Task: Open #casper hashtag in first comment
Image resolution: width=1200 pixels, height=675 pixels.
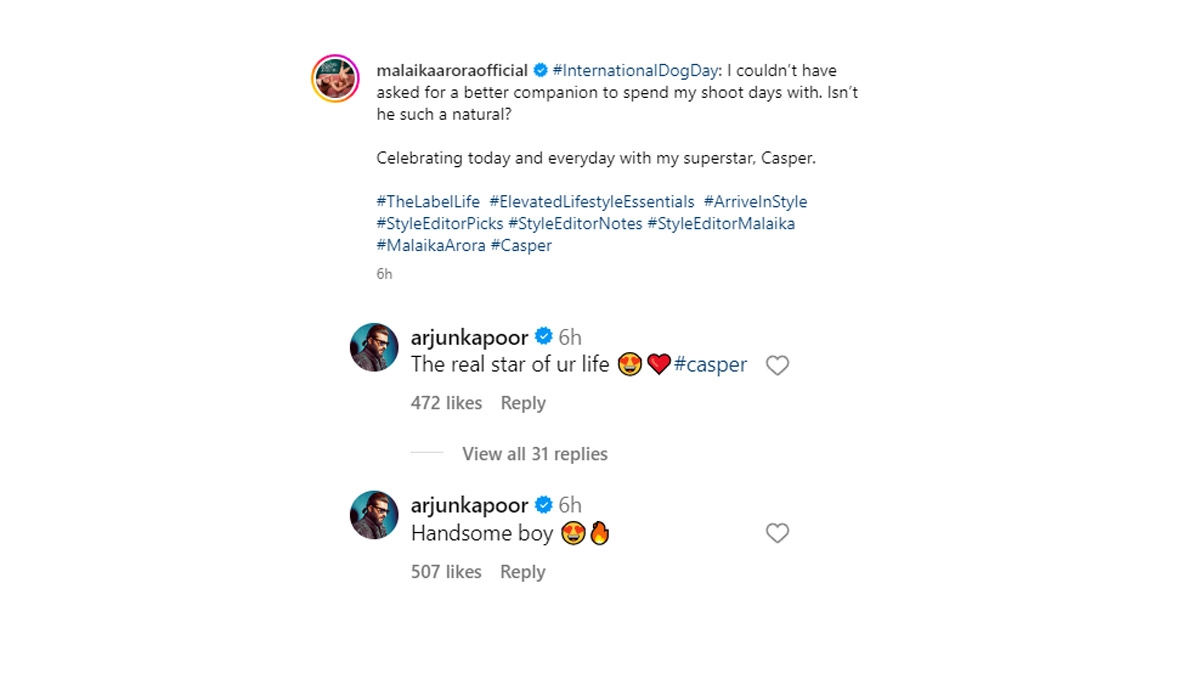Action: [x=710, y=365]
